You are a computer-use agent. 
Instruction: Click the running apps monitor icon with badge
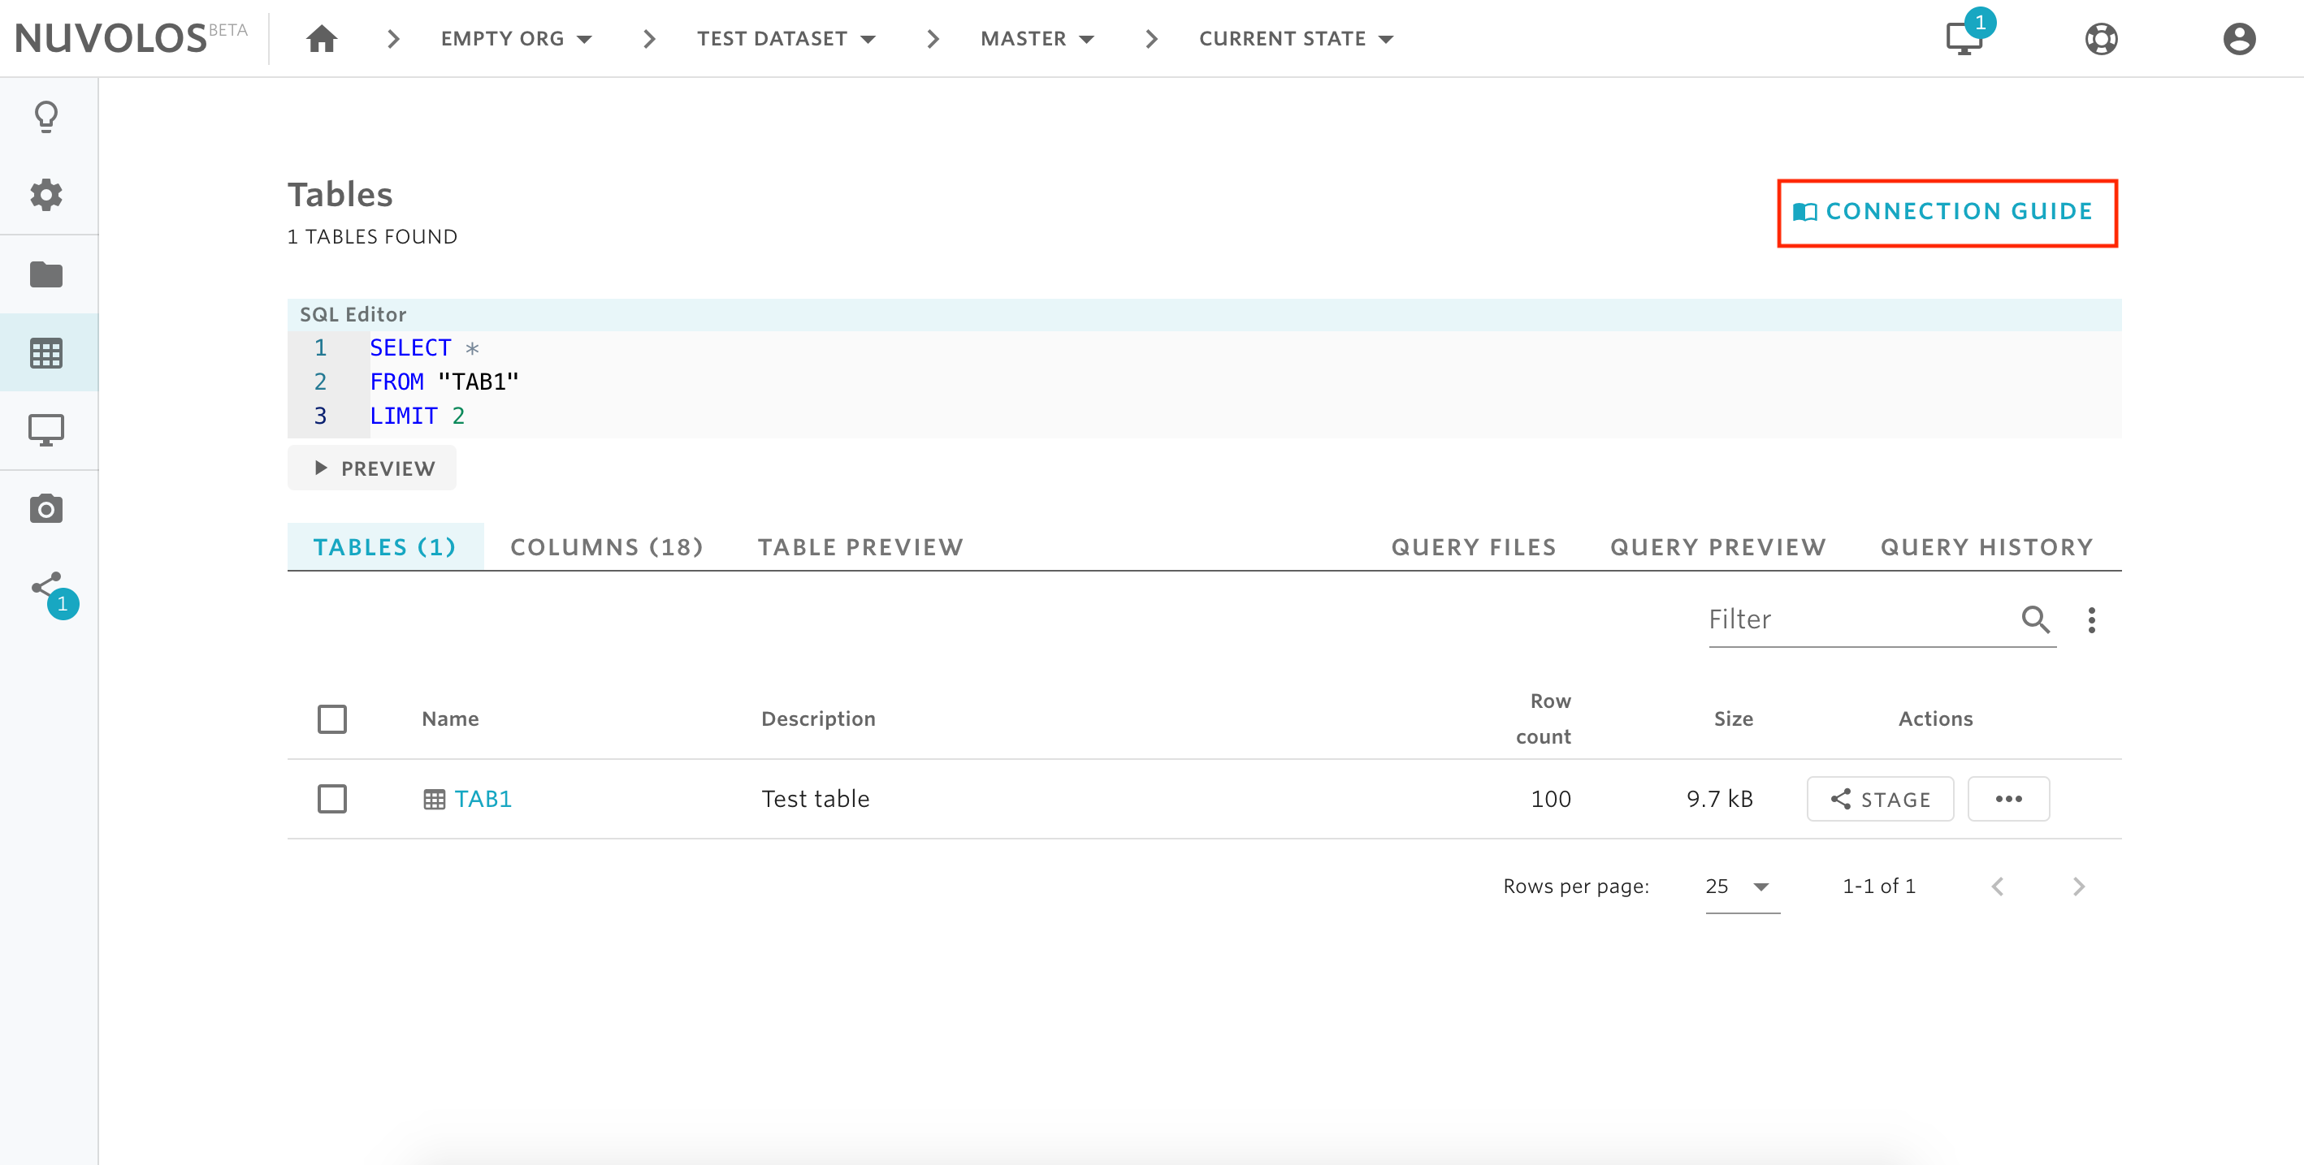1964,39
